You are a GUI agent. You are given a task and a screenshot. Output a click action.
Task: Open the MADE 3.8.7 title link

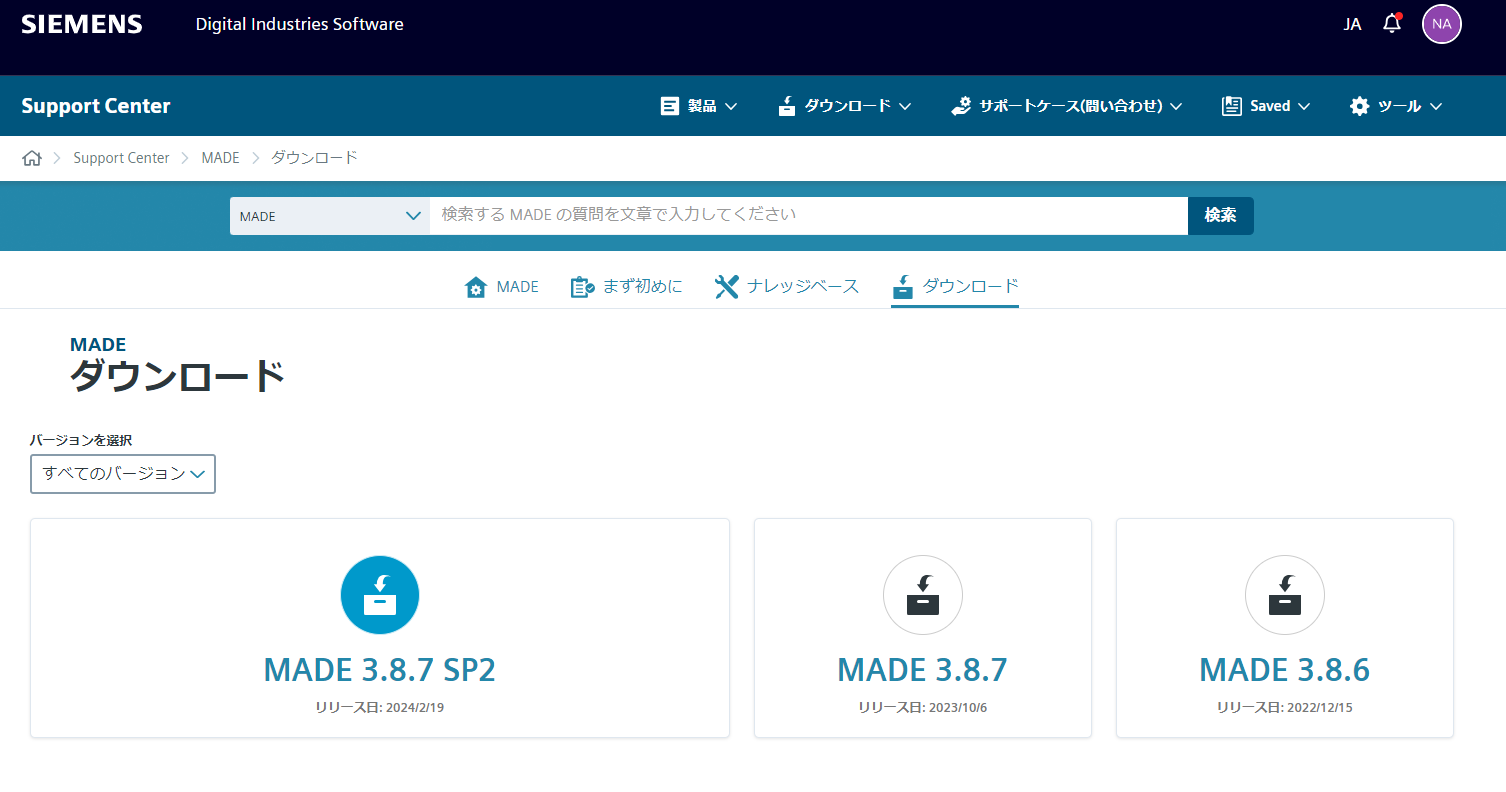point(922,670)
